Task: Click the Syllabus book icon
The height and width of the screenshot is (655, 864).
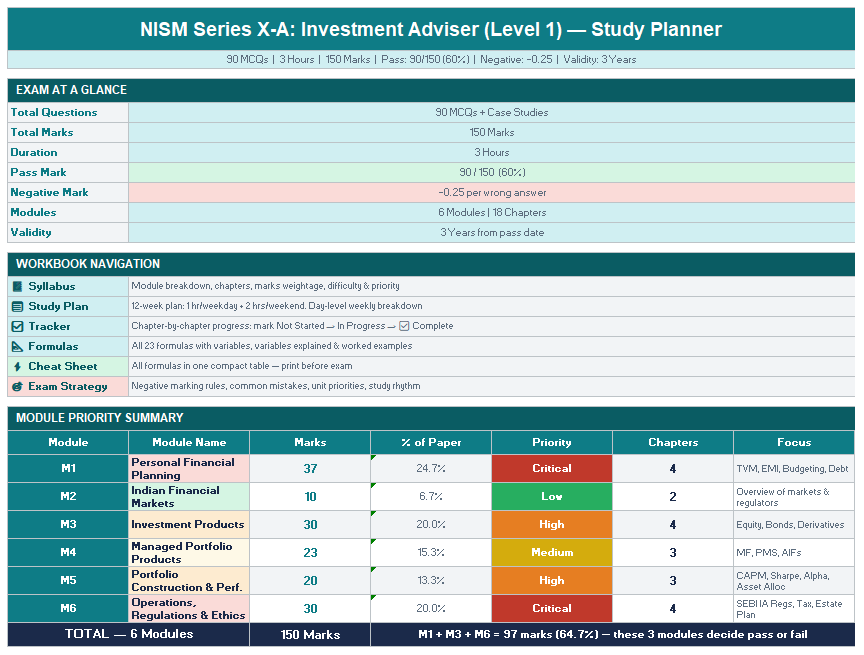Action: (18, 286)
